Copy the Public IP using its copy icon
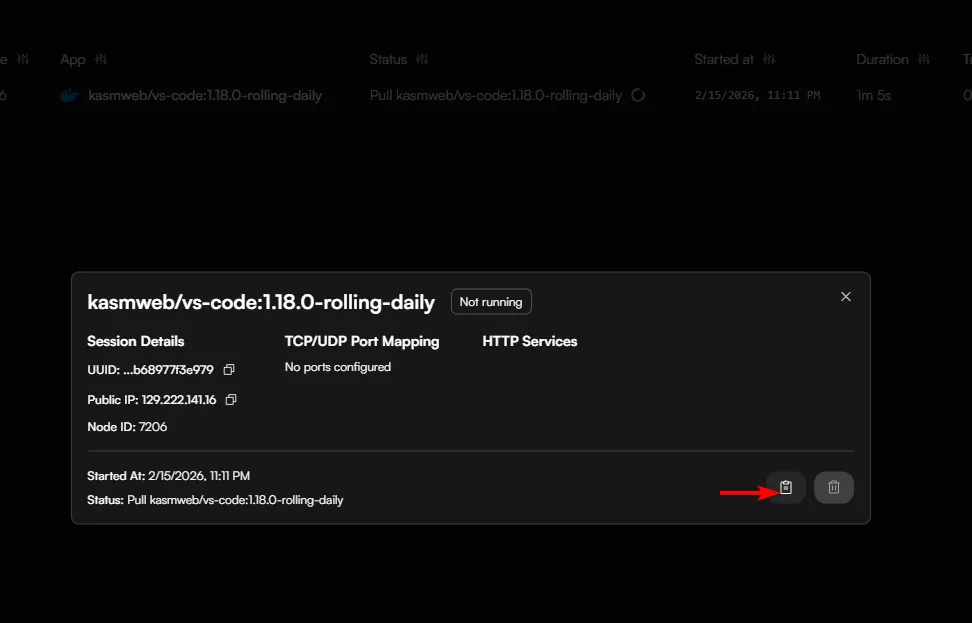Image resolution: width=972 pixels, height=623 pixels. 231,400
